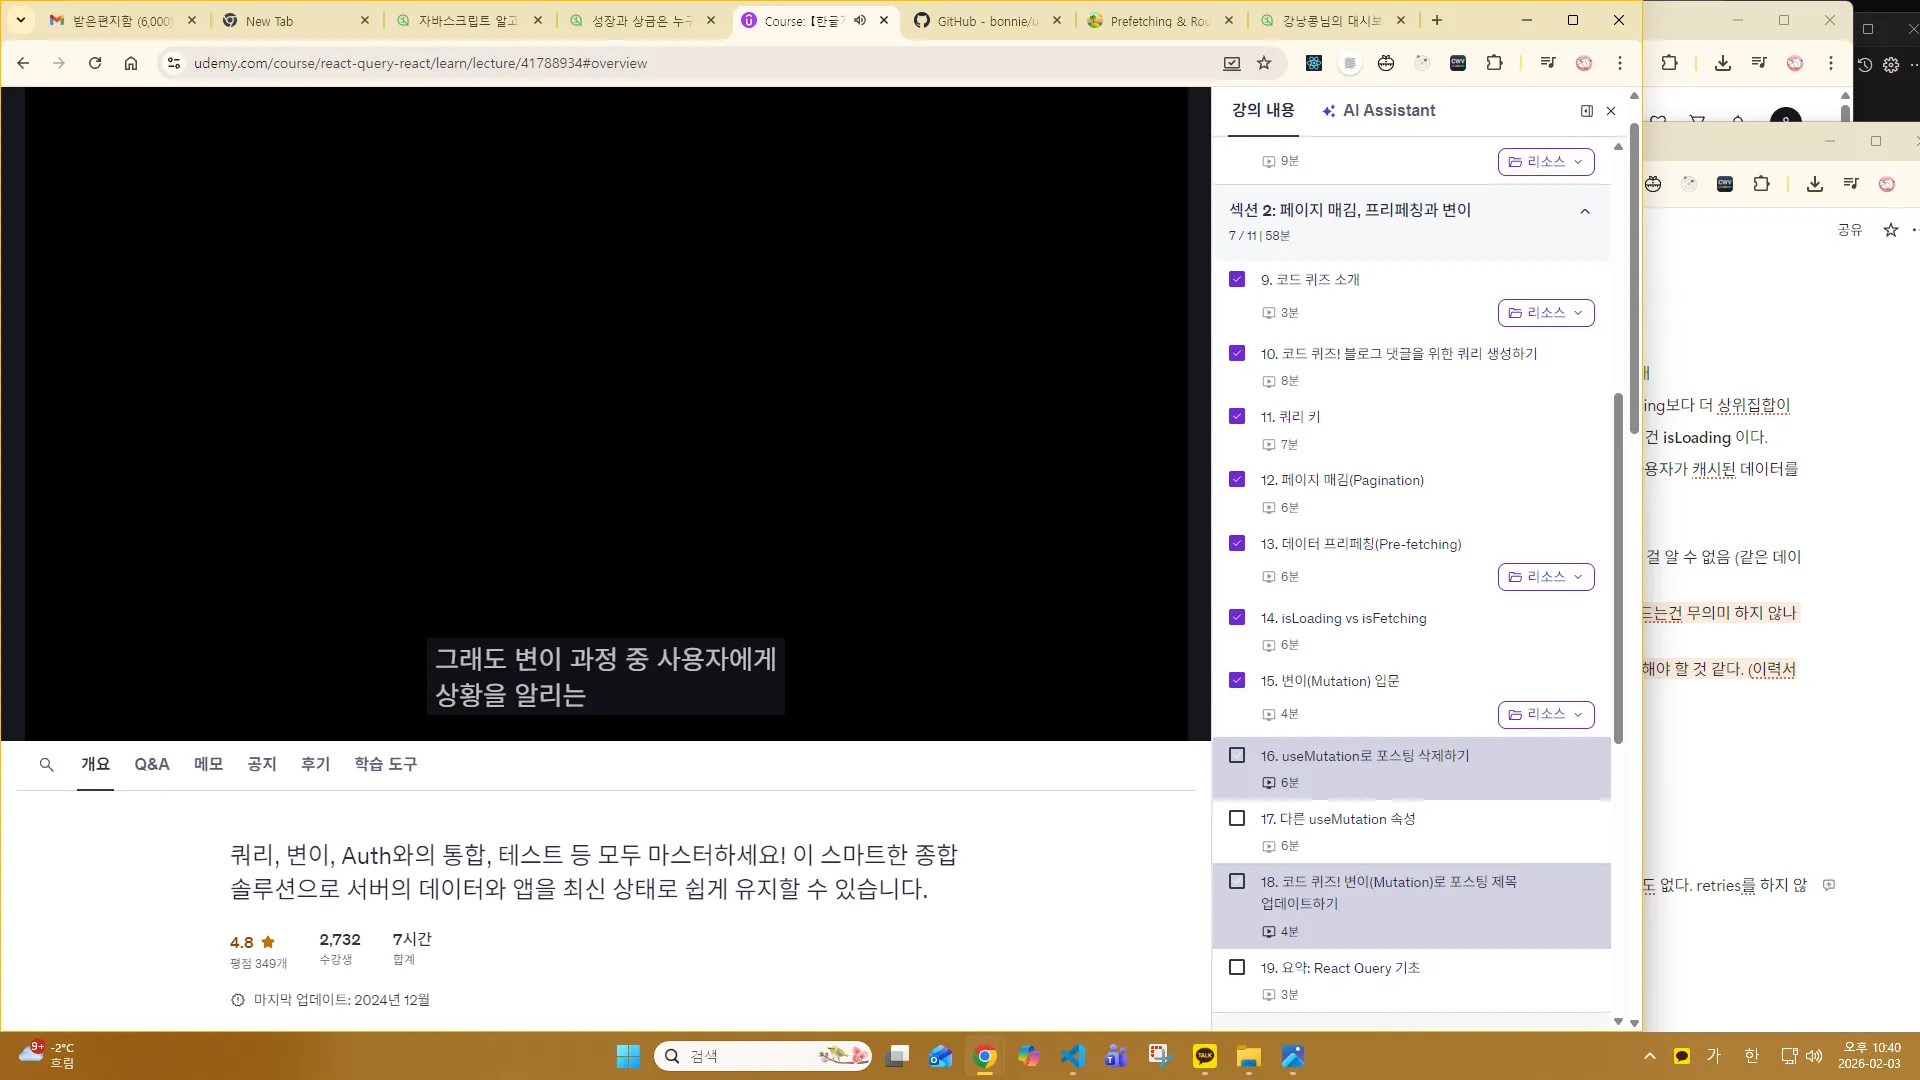Uncheck lecture 14 isLoading vs isFetching
The width and height of the screenshot is (1920, 1080).
(1237, 617)
